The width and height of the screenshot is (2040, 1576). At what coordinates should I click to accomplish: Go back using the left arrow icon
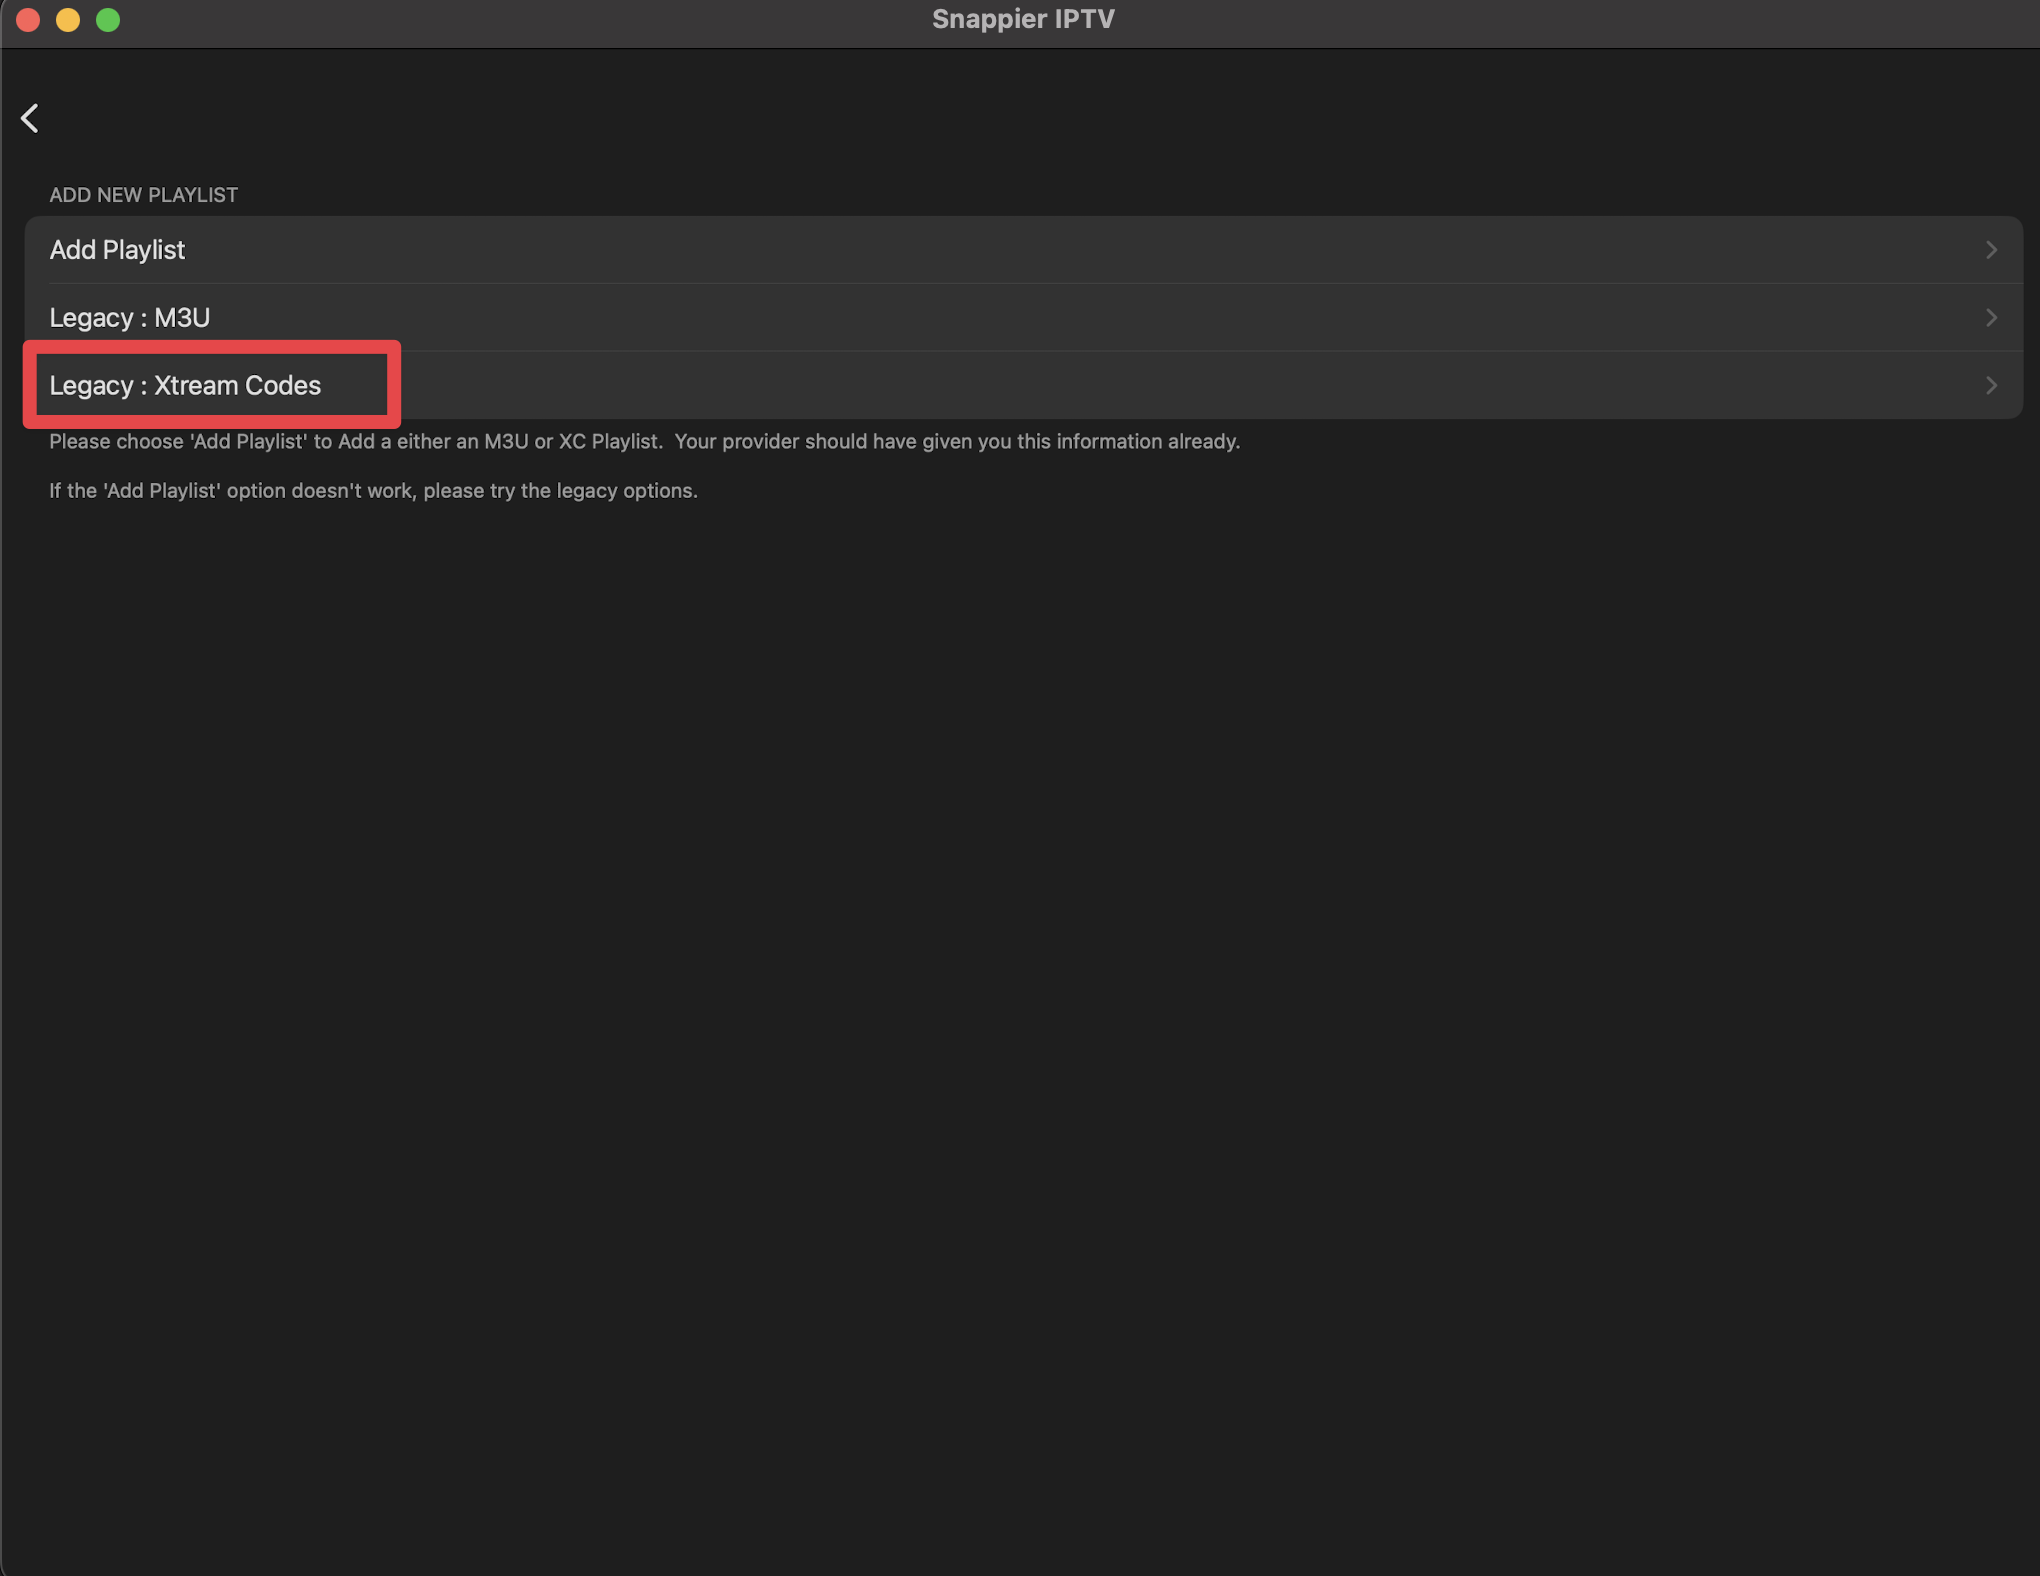tap(30, 118)
